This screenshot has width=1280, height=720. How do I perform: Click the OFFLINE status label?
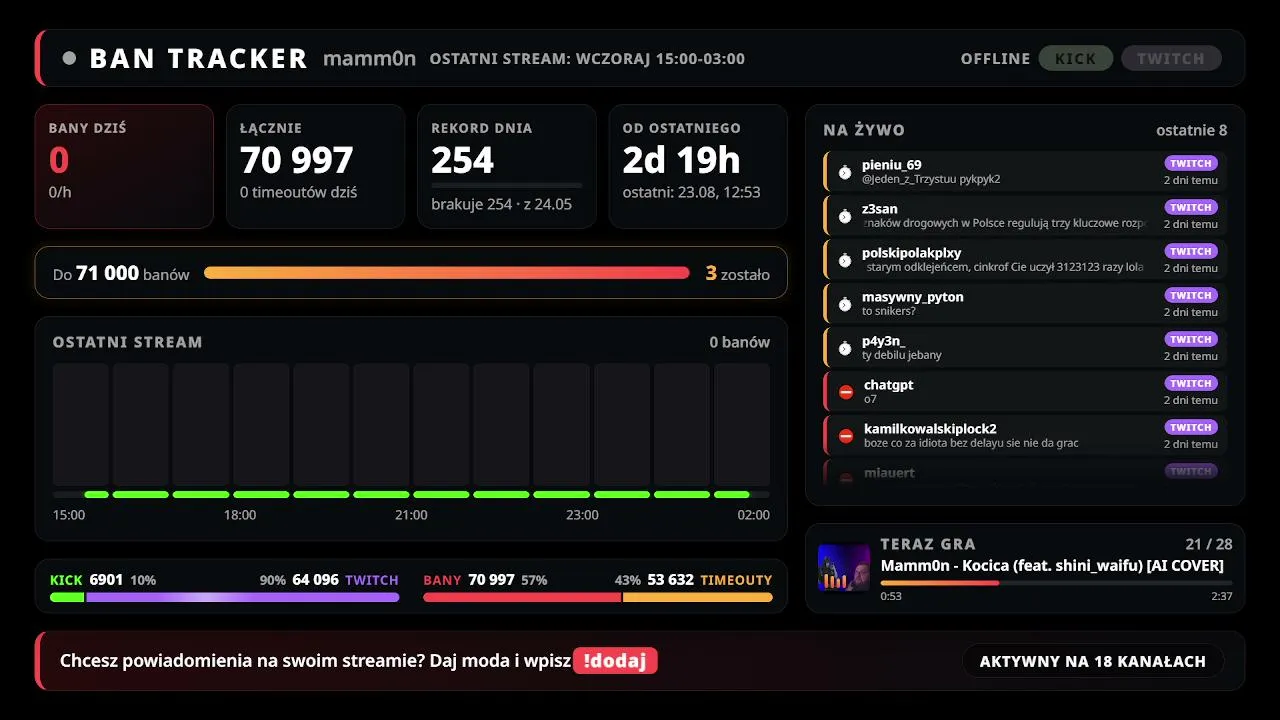click(x=995, y=59)
